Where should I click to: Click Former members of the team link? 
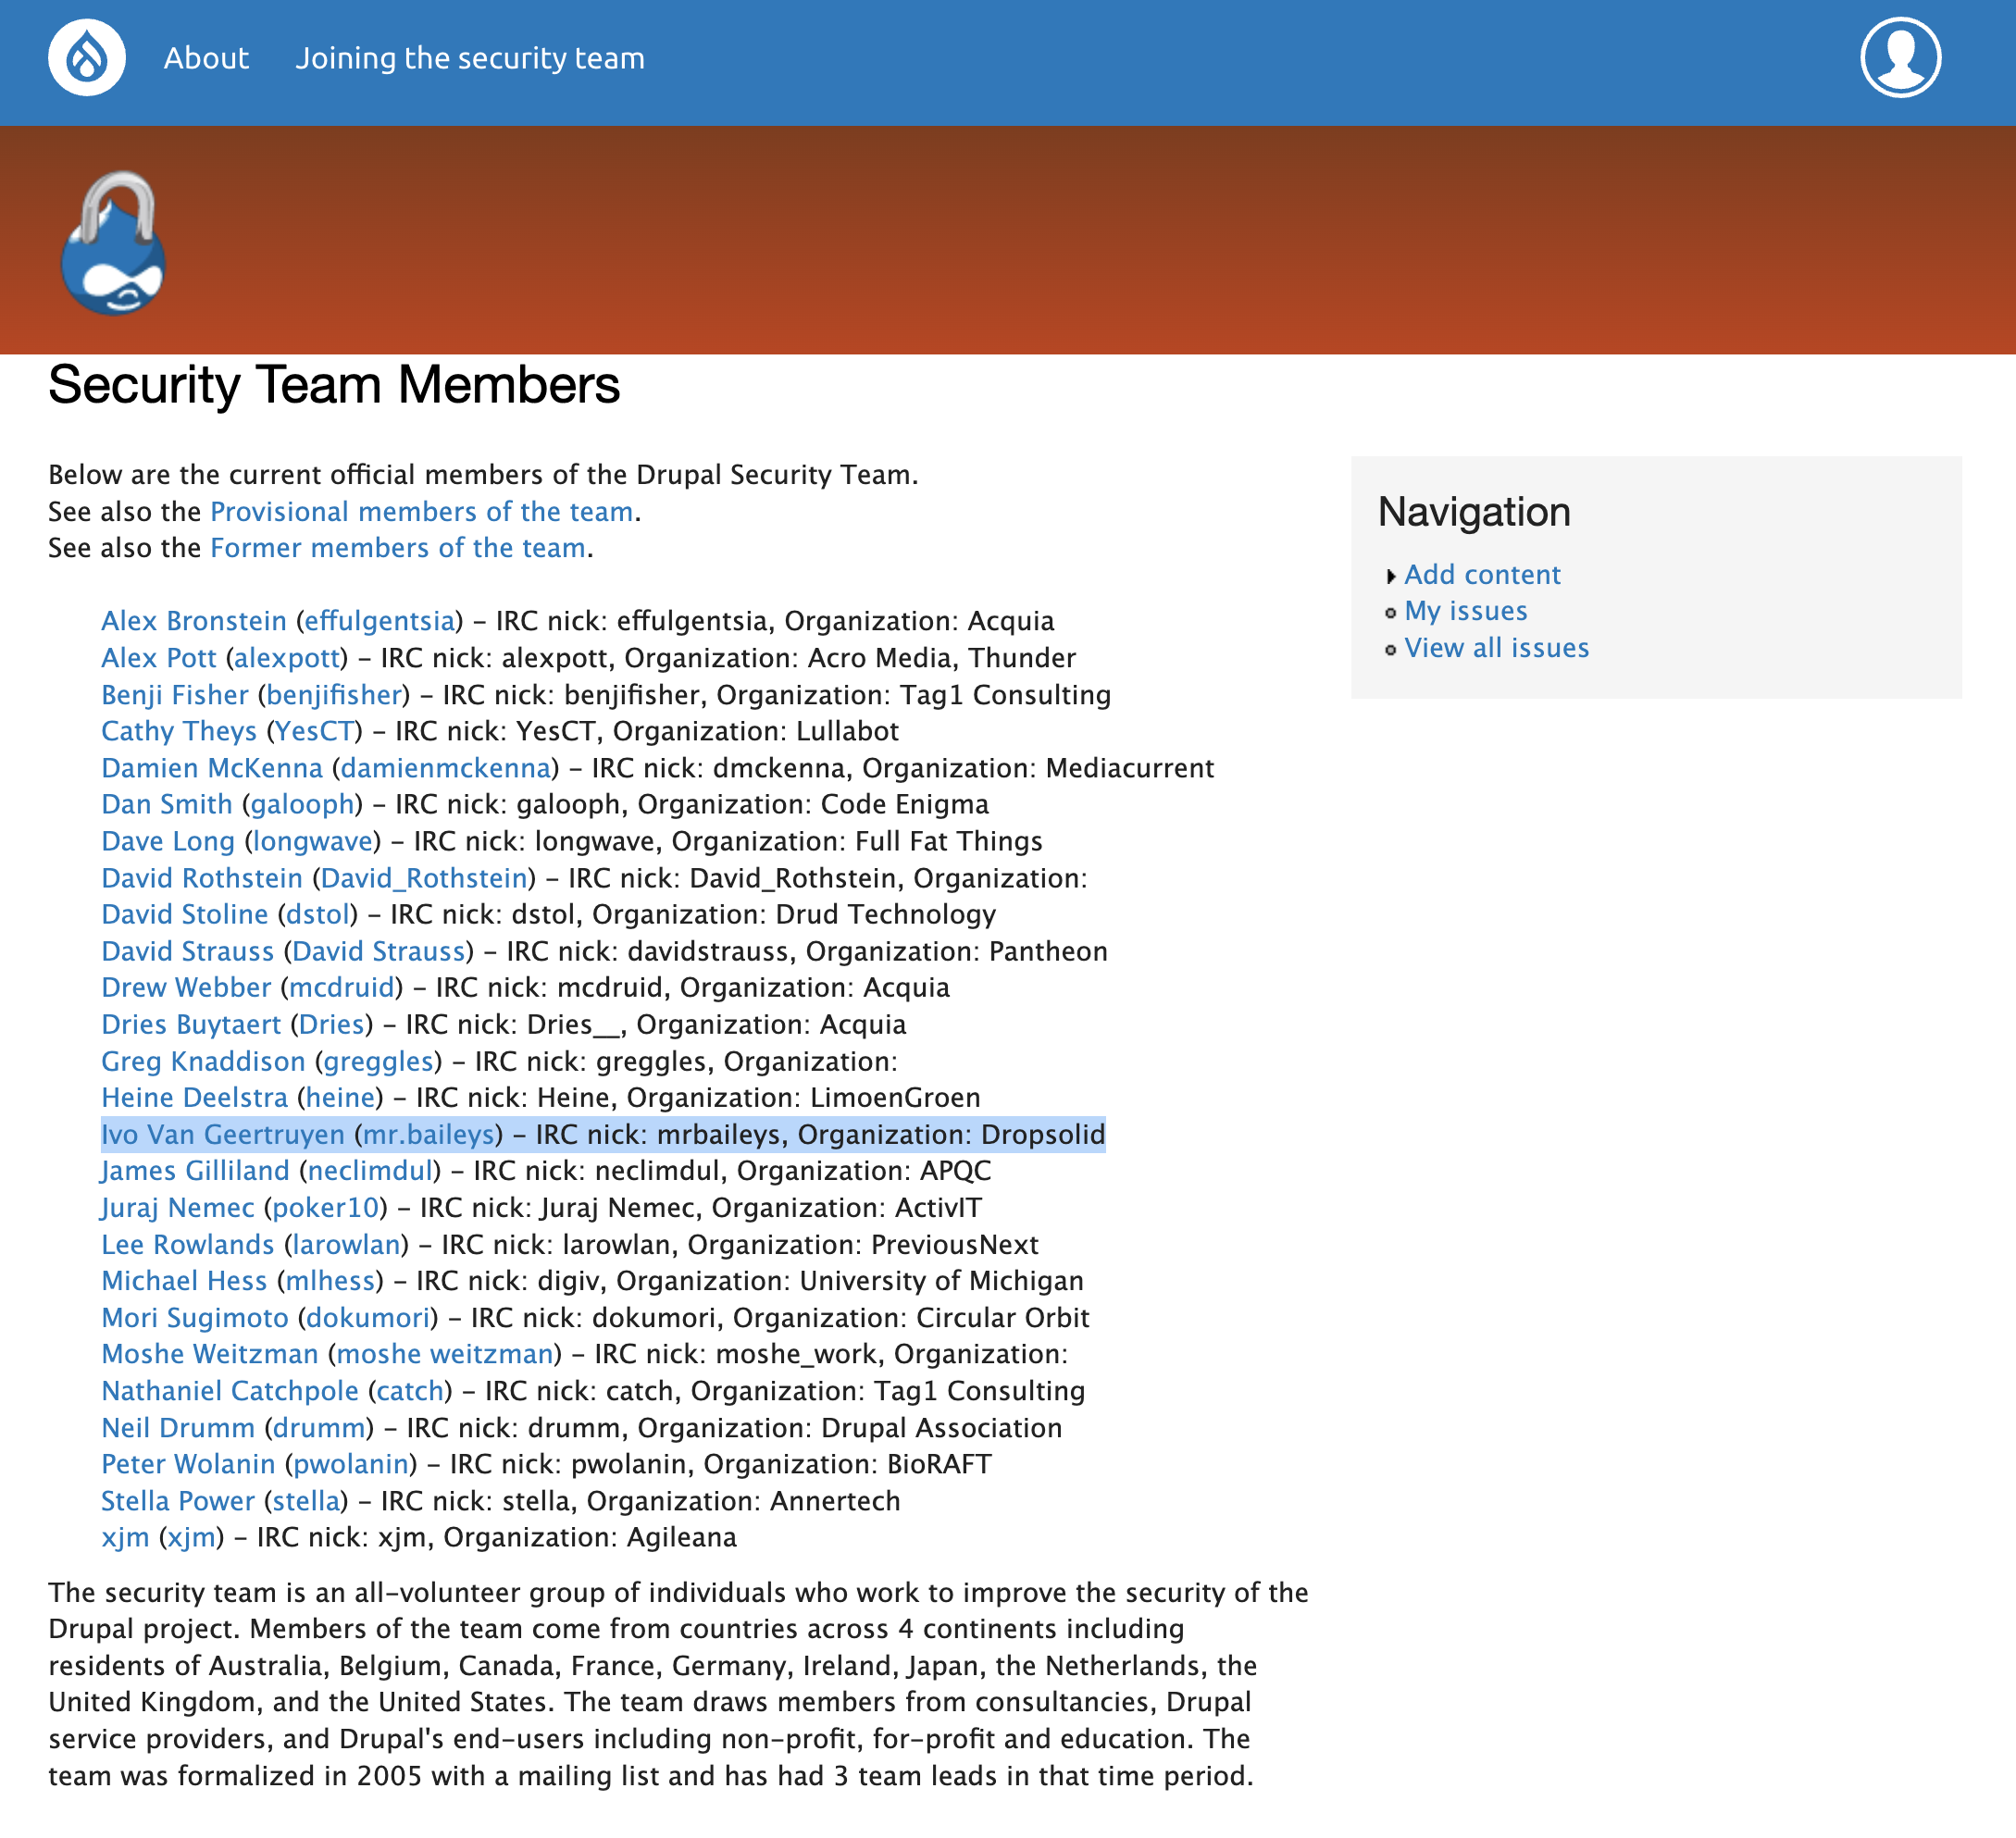click(x=397, y=548)
